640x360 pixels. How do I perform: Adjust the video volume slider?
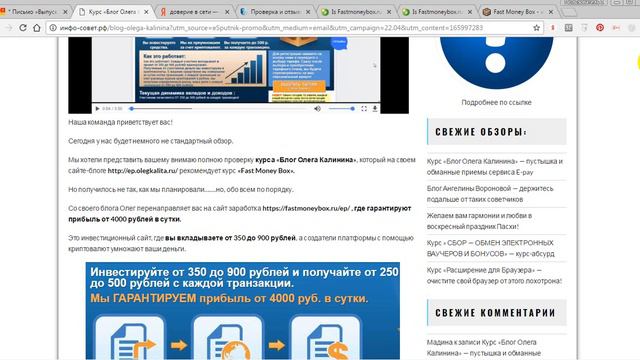pyautogui.click(x=341, y=109)
